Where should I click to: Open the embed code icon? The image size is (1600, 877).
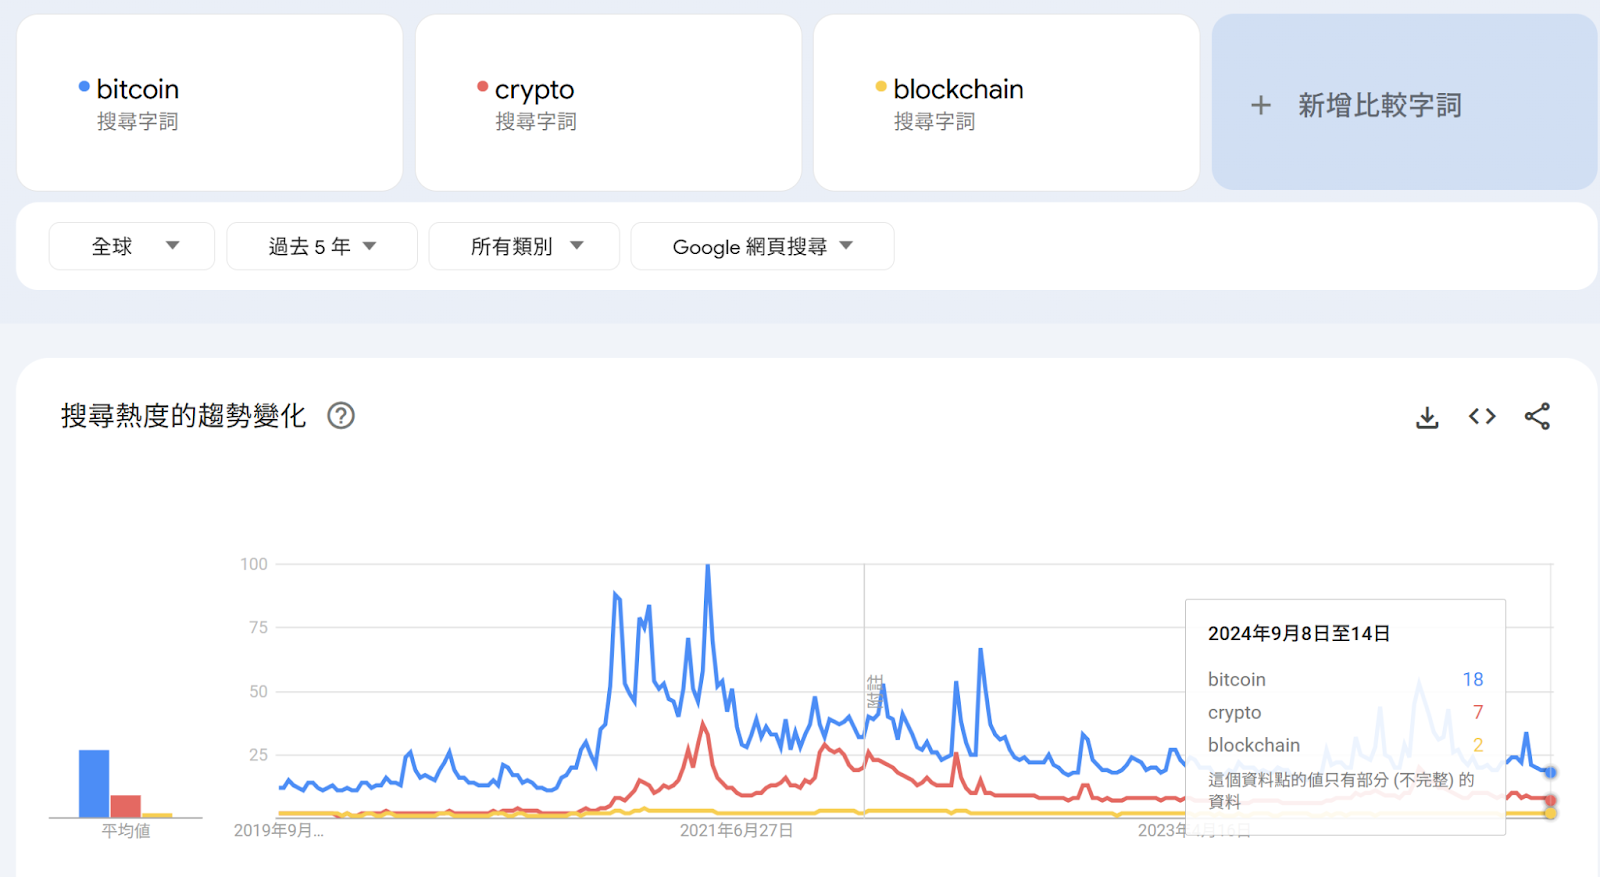[x=1482, y=416]
